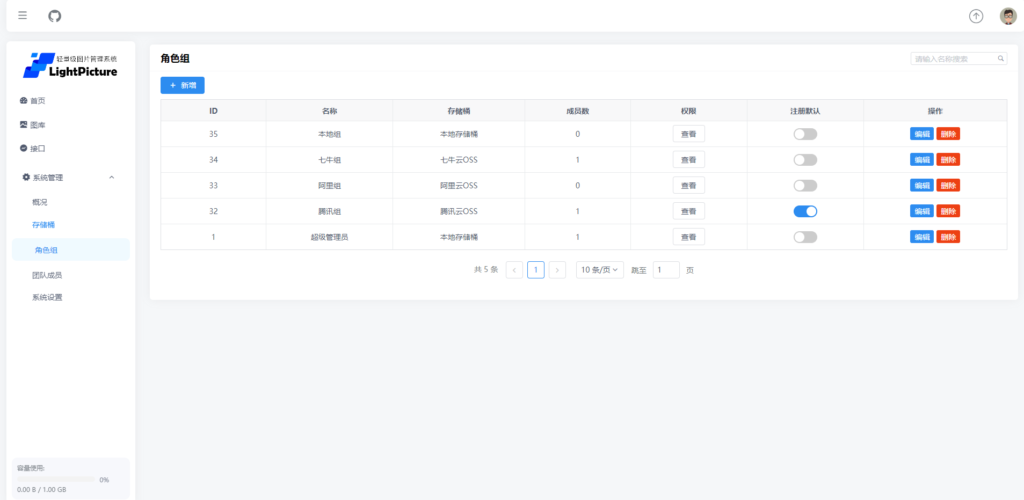The height and width of the screenshot is (500, 1024).
Task: View permissions for 阿里组
Action: pyautogui.click(x=688, y=186)
